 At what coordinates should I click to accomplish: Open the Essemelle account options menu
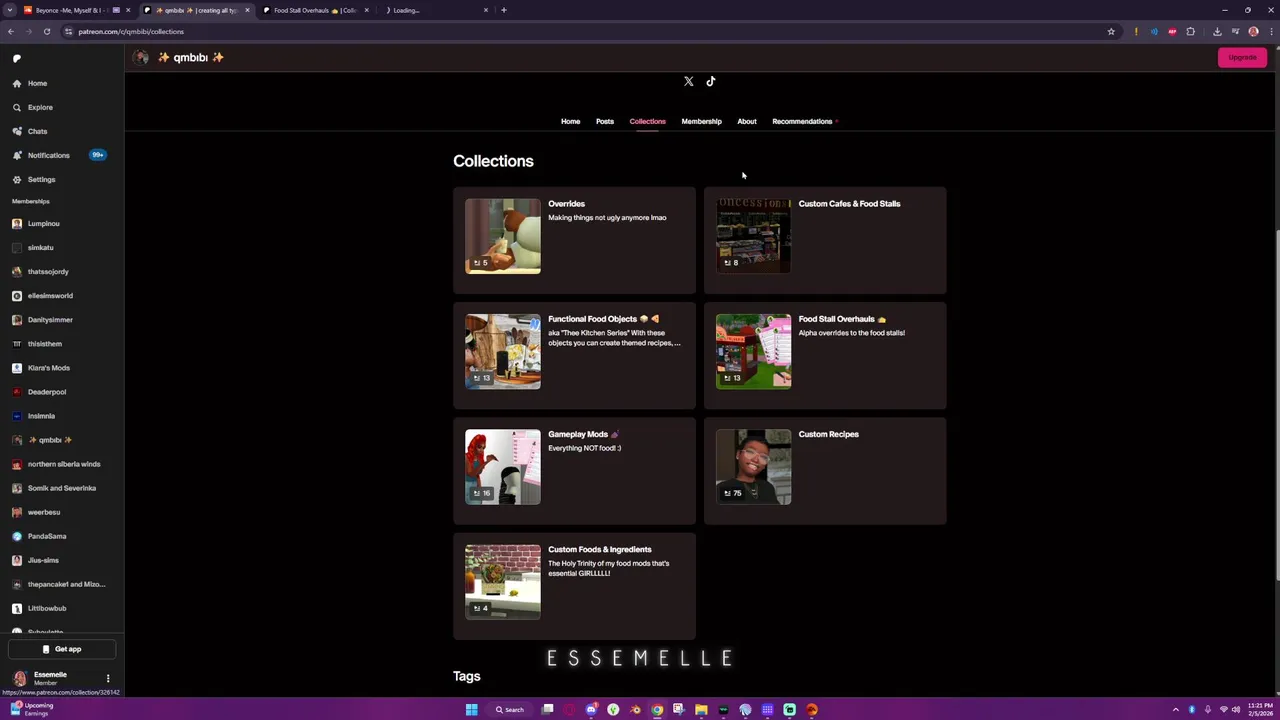(108, 678)
